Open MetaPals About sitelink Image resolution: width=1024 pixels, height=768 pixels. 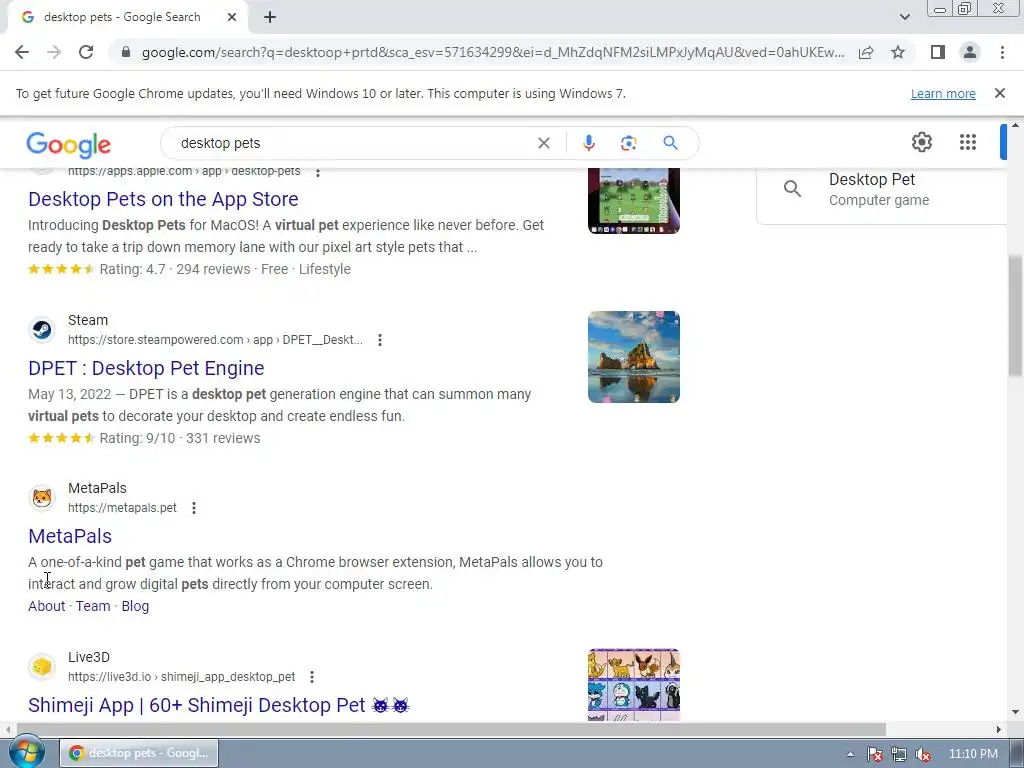(46, 606)
